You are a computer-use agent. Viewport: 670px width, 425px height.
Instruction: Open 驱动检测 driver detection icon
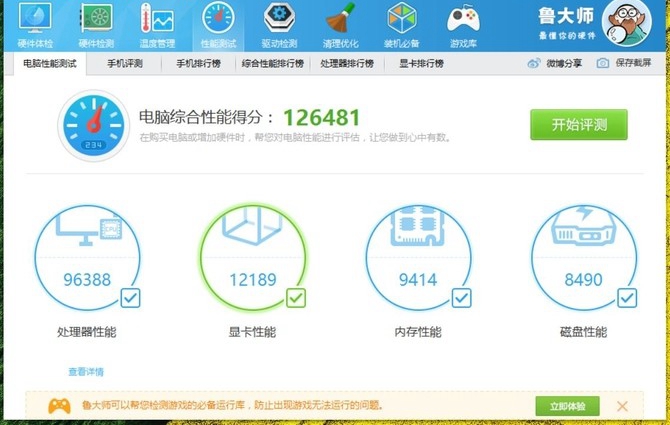[279, 25]
